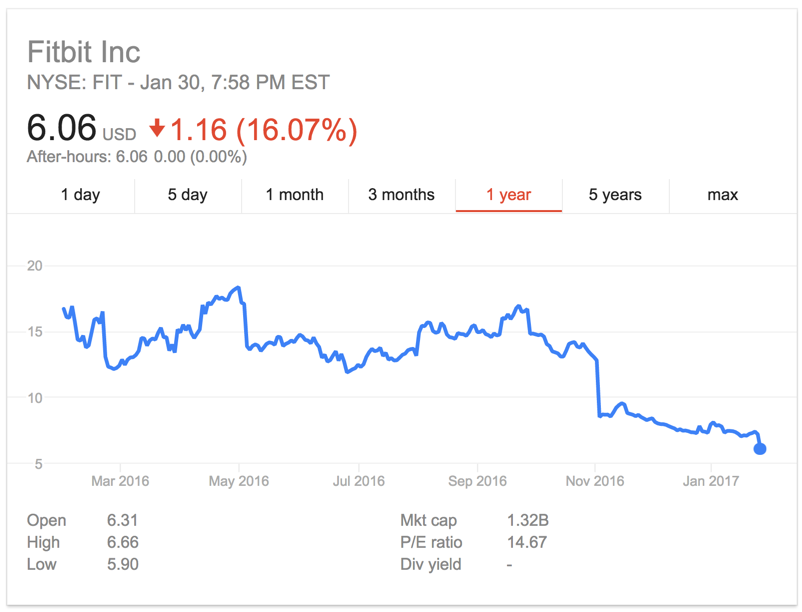This screenshot has width=802, height=612.
Task: Select the '1 day' chart range tab
Action: [83, 195]
